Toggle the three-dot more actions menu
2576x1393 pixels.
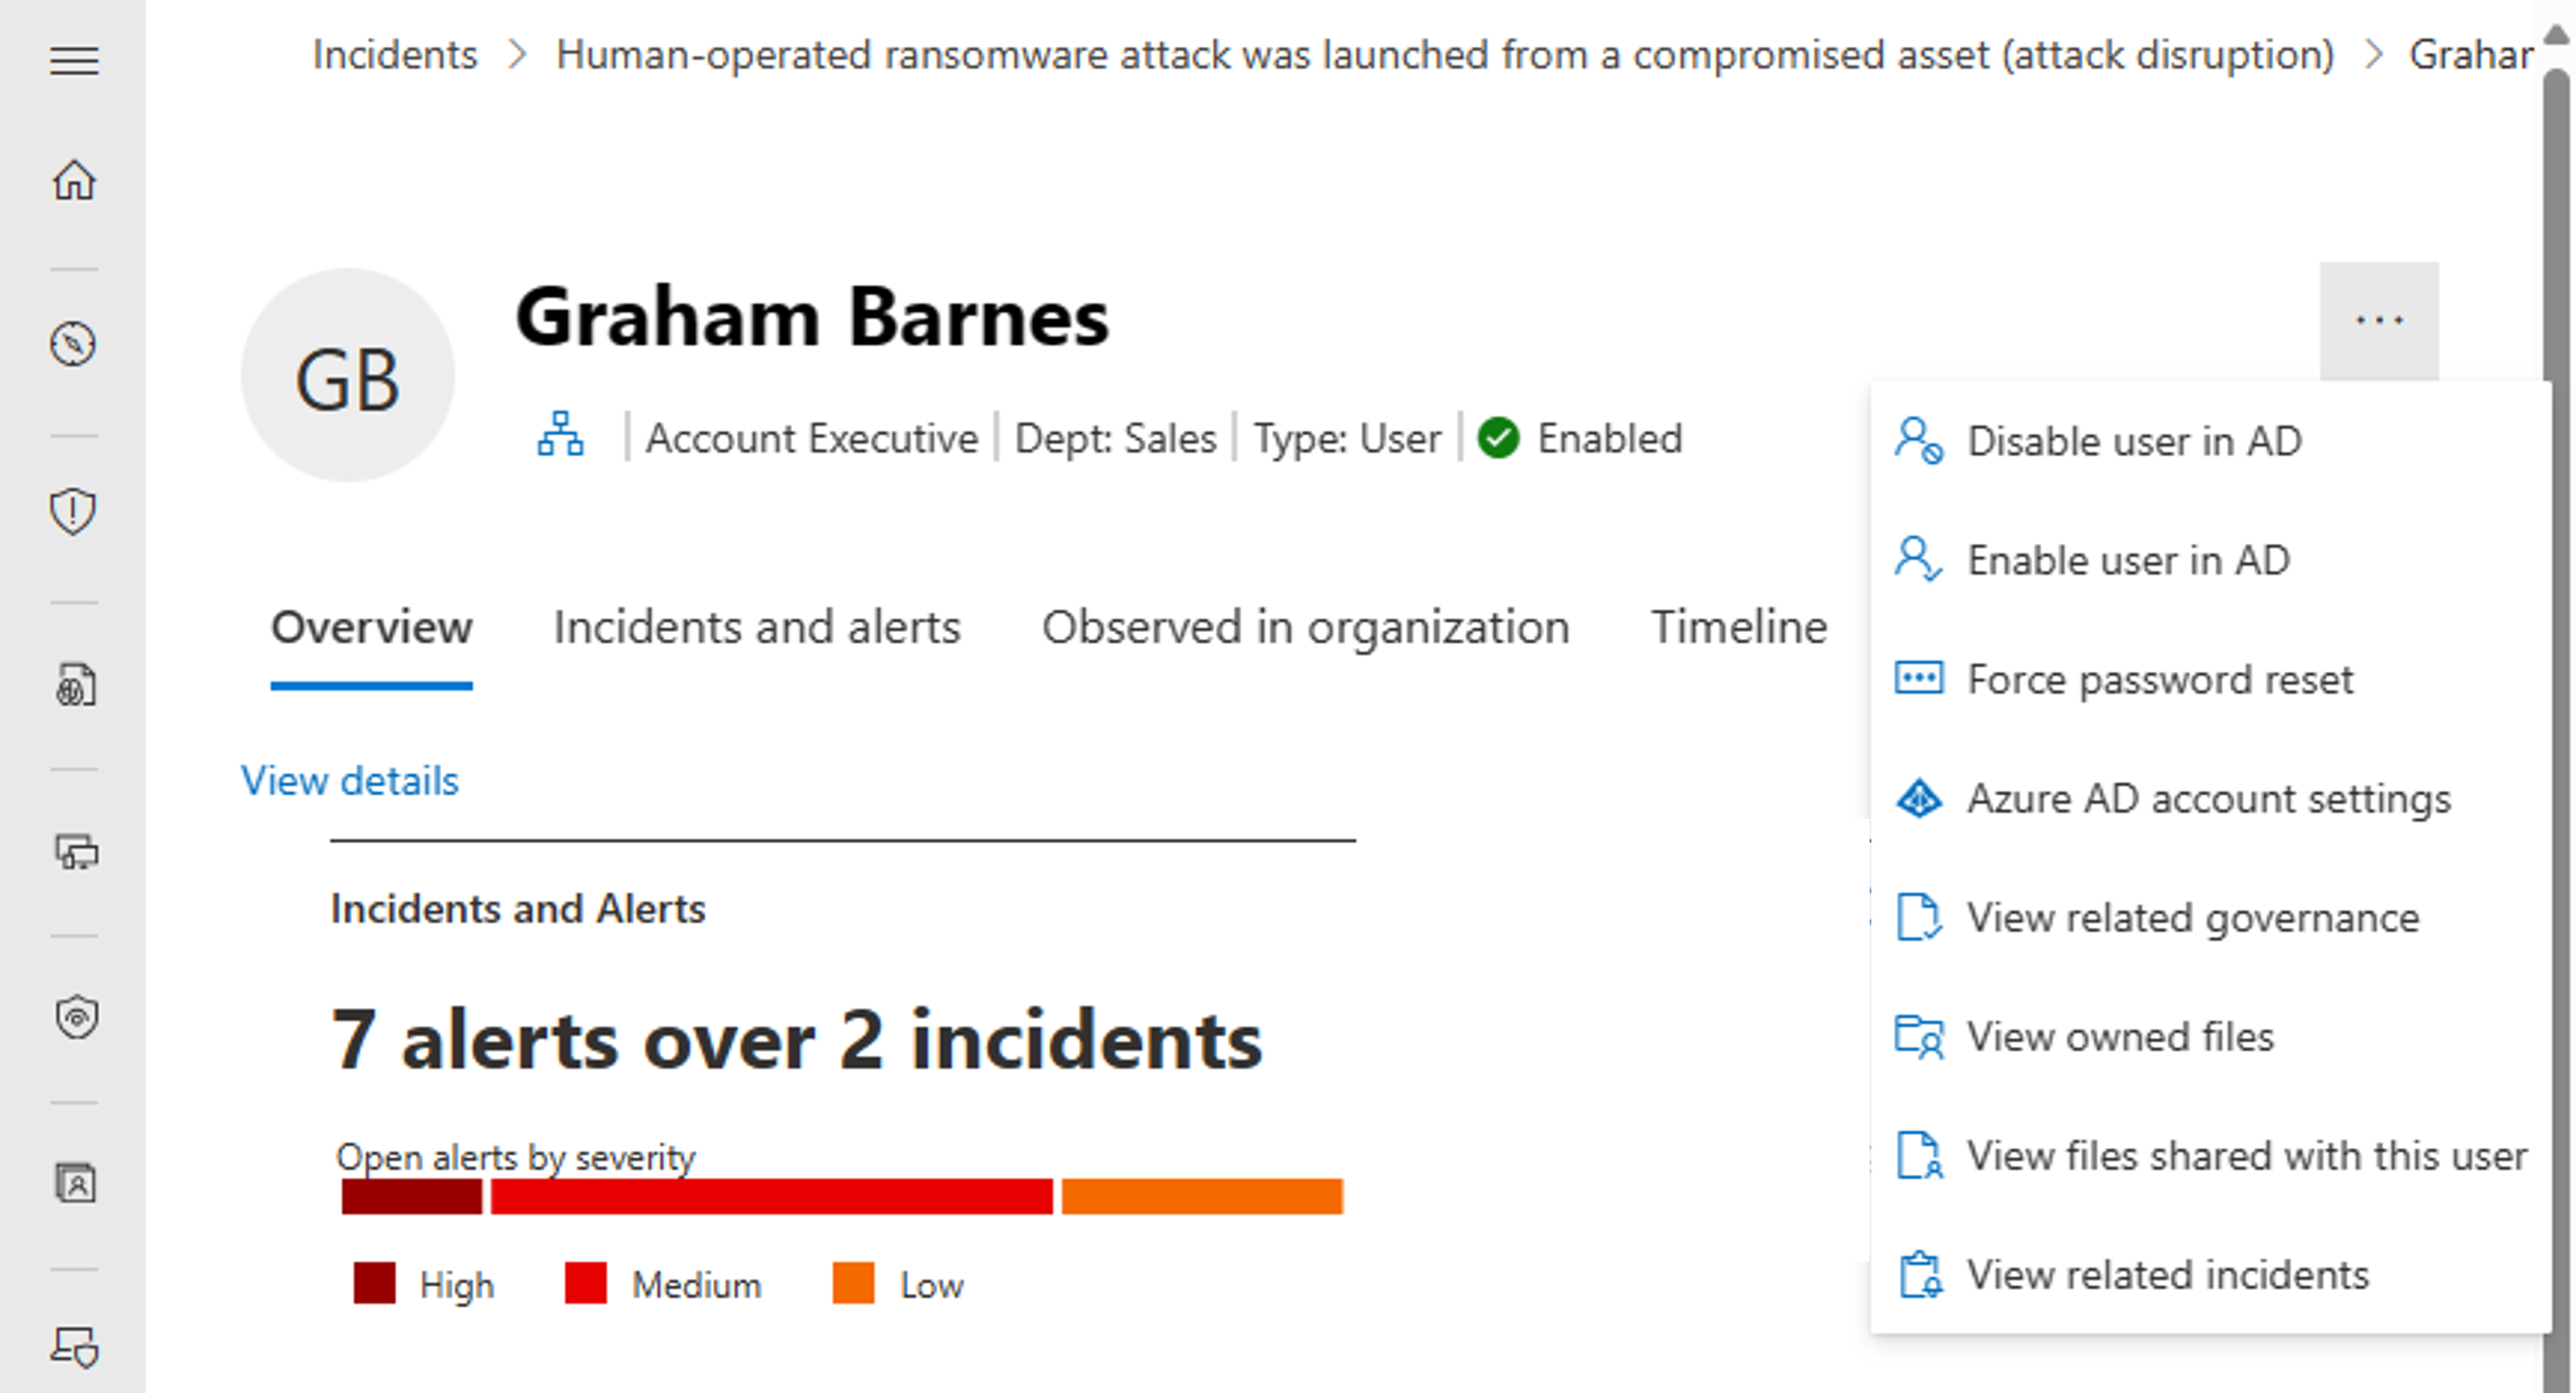pyautogui.click(x=2380, y=319)
